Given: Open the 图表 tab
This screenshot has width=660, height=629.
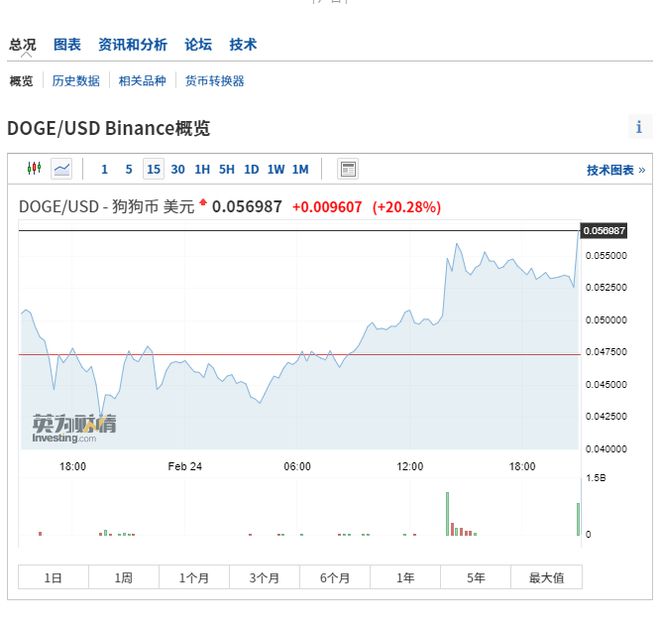Looking at the screenshot, I should tap(67, 45).
